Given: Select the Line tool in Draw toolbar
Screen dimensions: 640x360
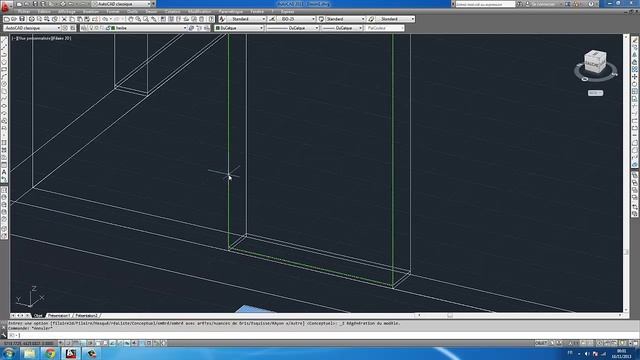Looking at the screenshot, I should coord(4,40).
